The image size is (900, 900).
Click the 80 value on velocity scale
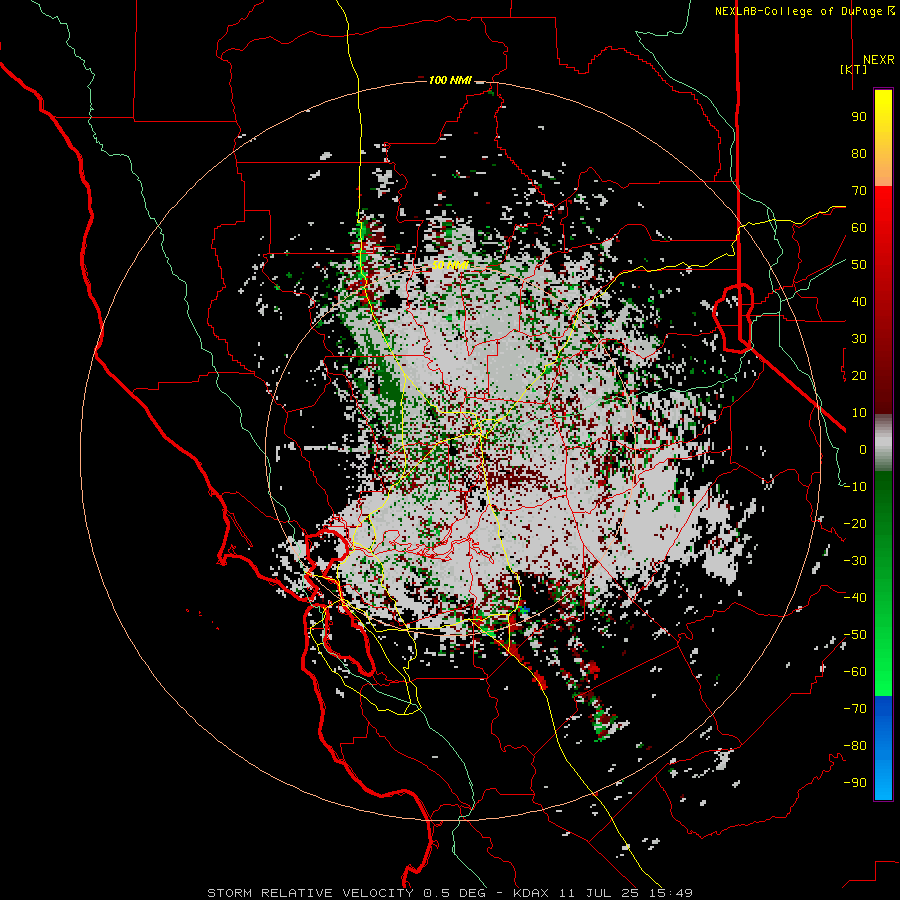(x=859, y=153)
